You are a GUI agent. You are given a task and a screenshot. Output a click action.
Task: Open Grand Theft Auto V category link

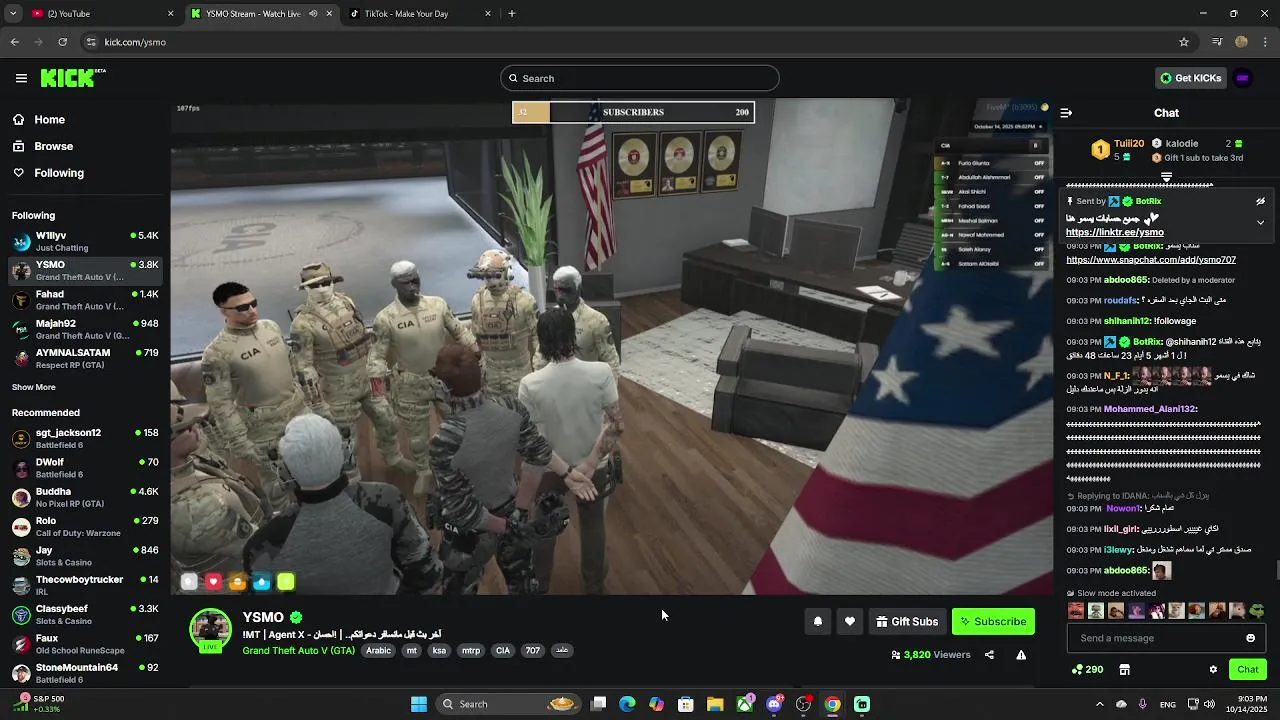[298, 650]
